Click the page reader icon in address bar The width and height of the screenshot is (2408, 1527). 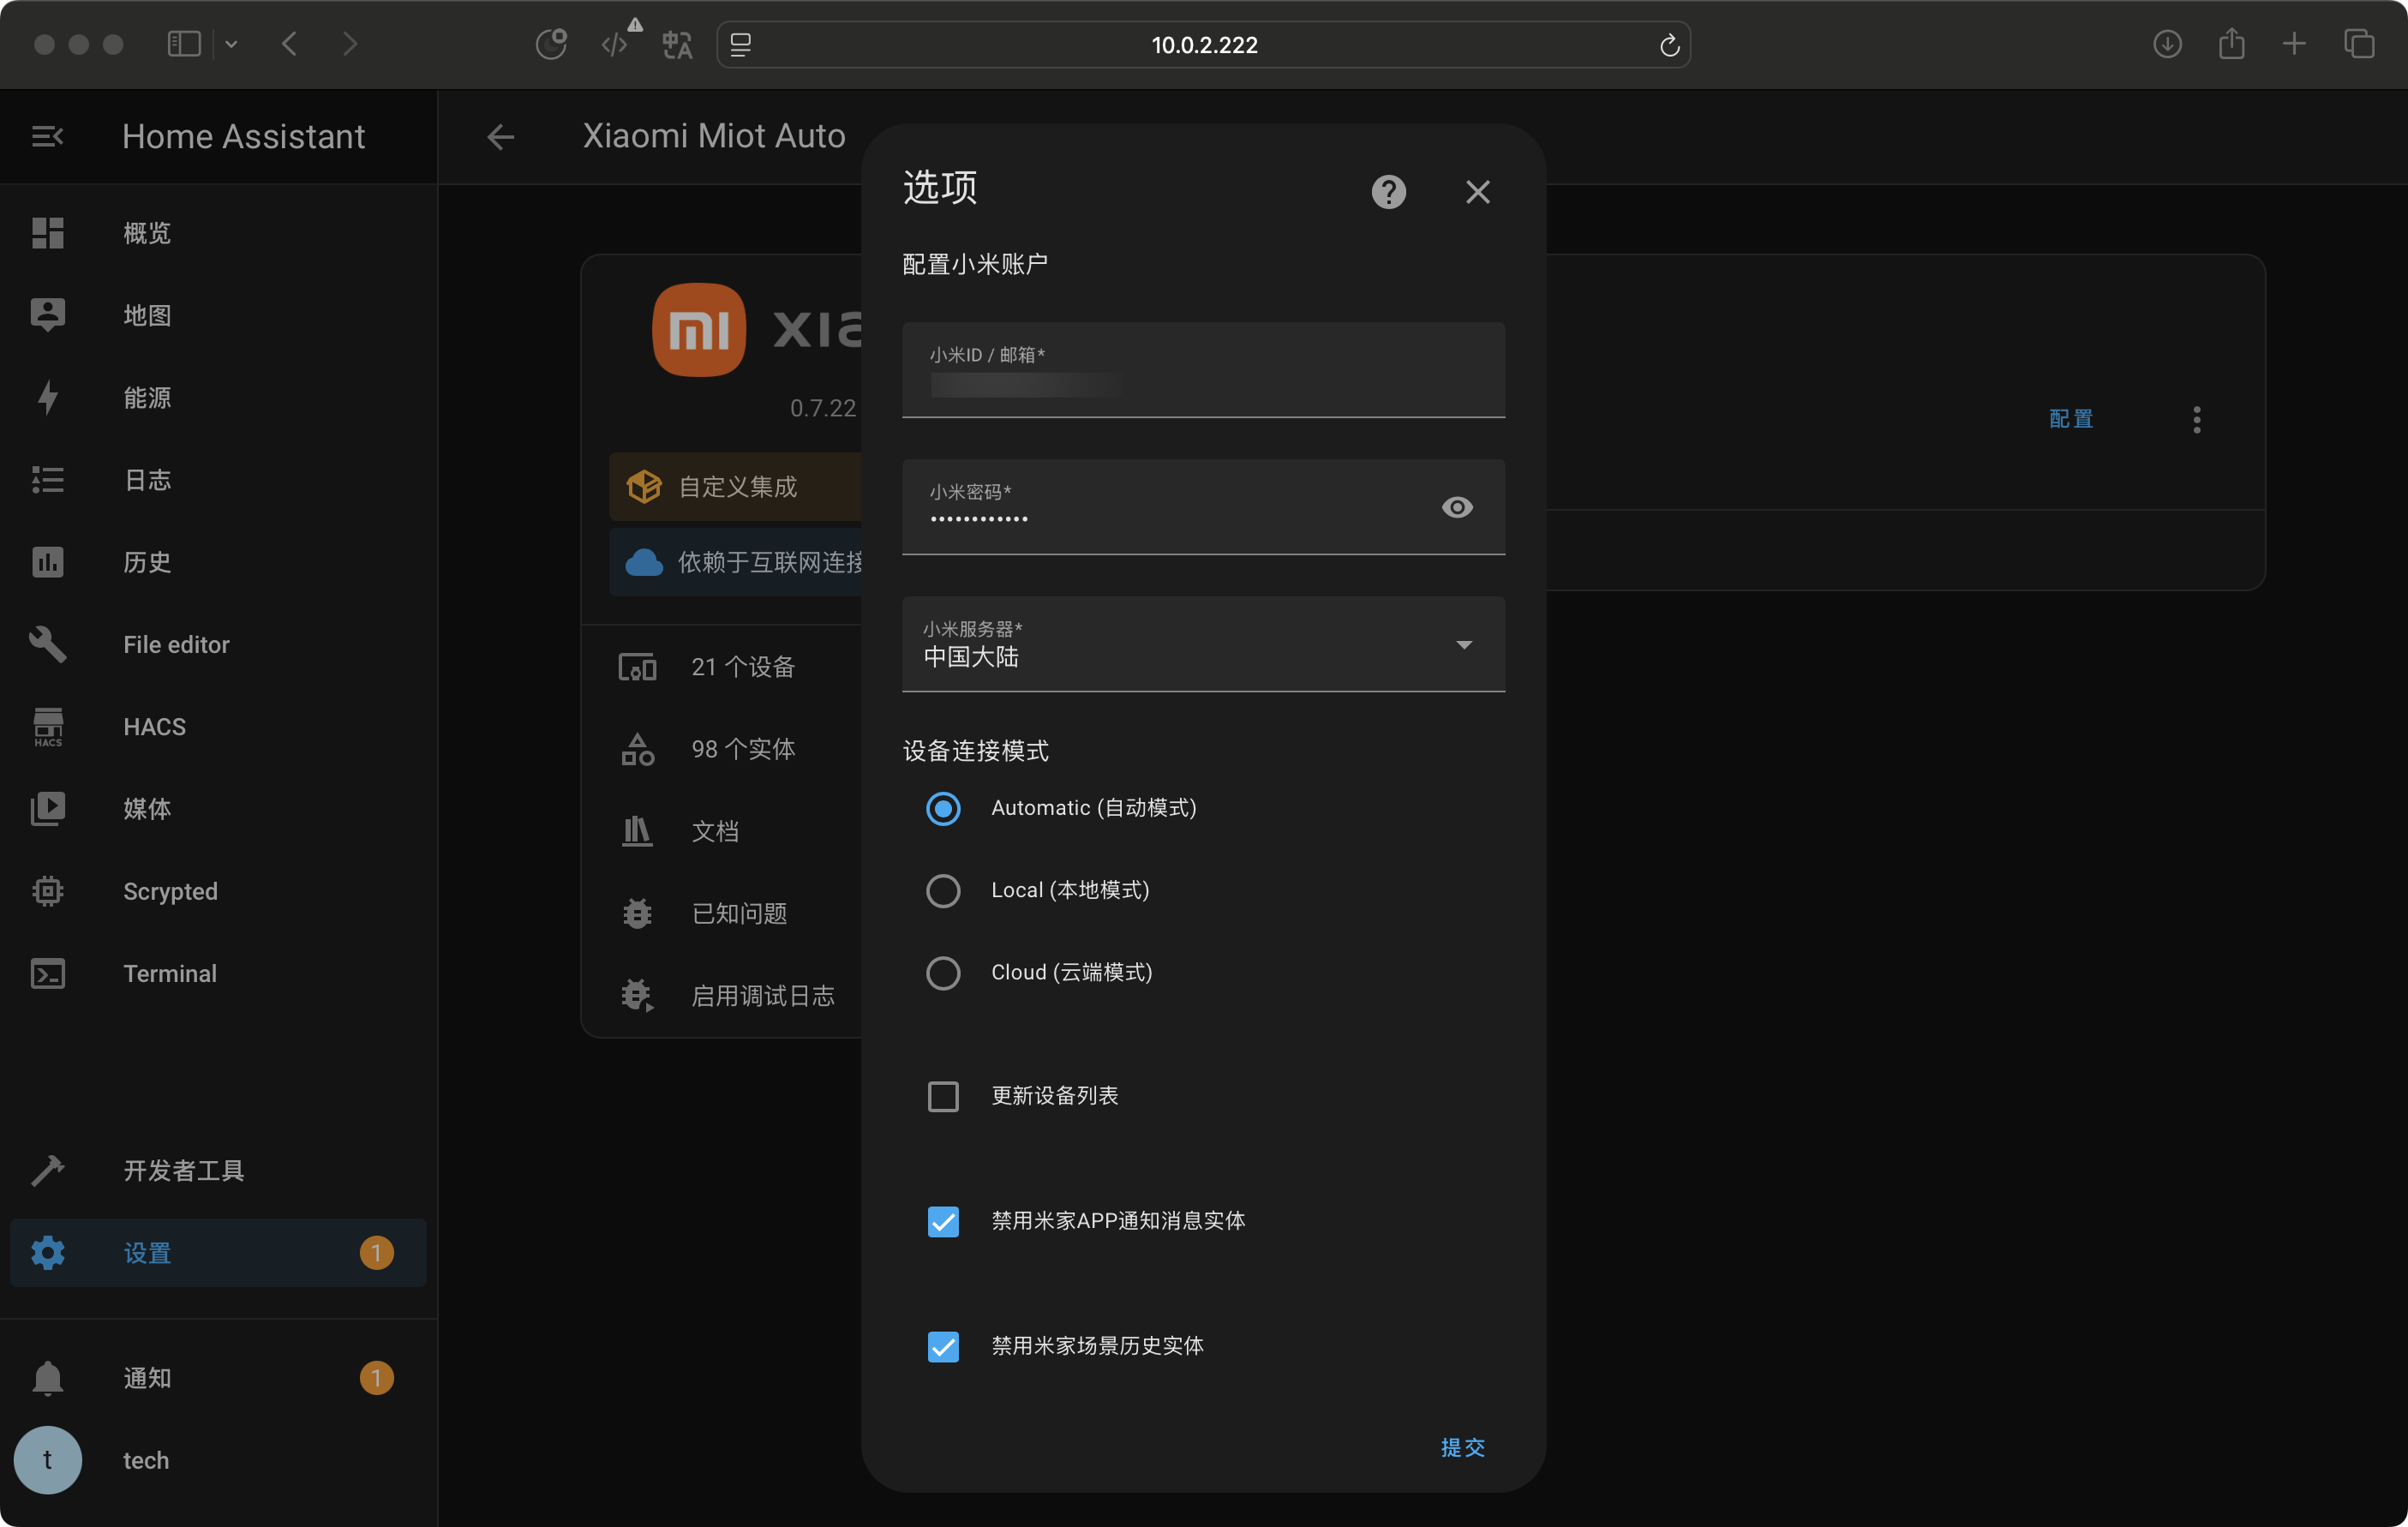(740, 44)
